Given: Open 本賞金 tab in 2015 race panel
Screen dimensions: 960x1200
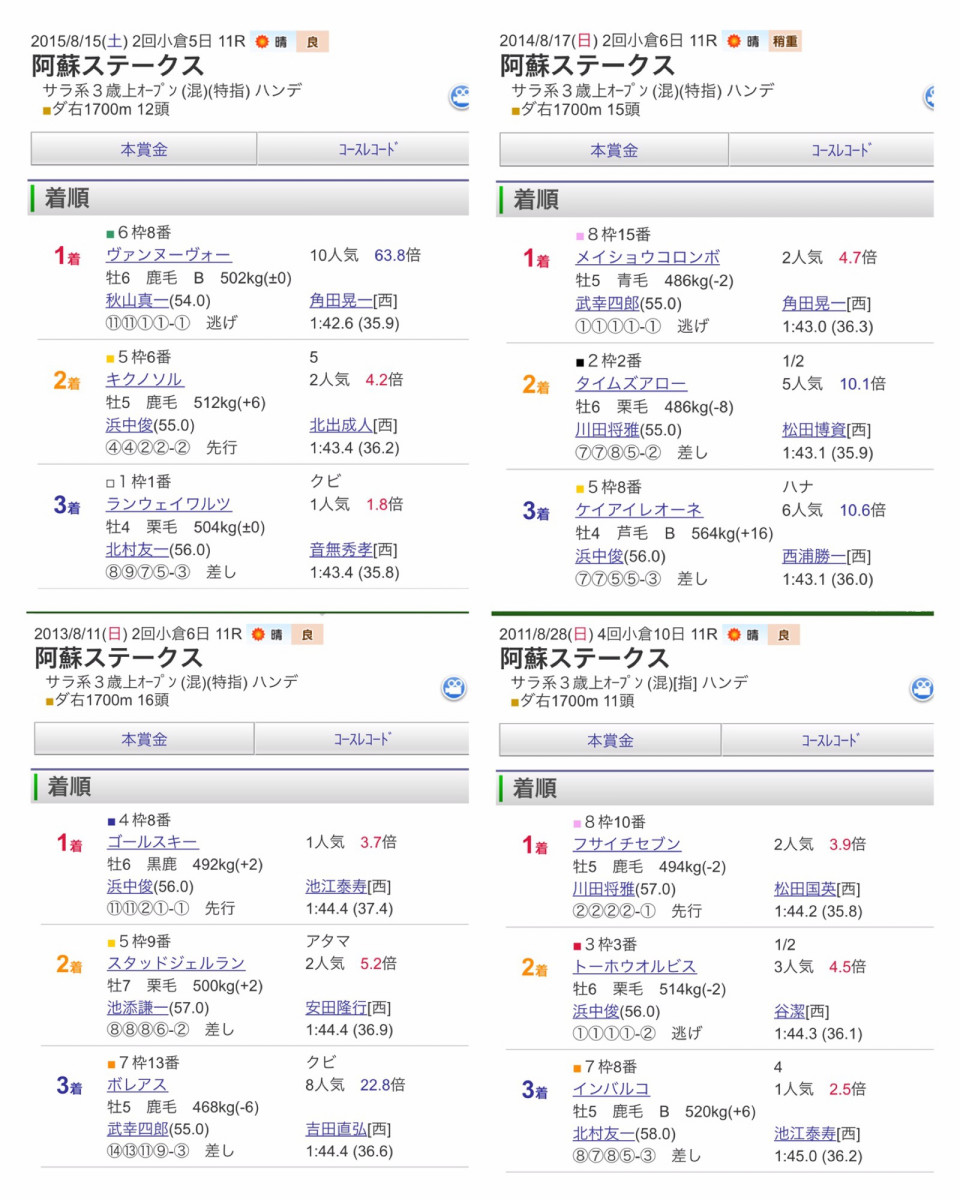Looking at the screenshot, I should click(x=144, y=149).
